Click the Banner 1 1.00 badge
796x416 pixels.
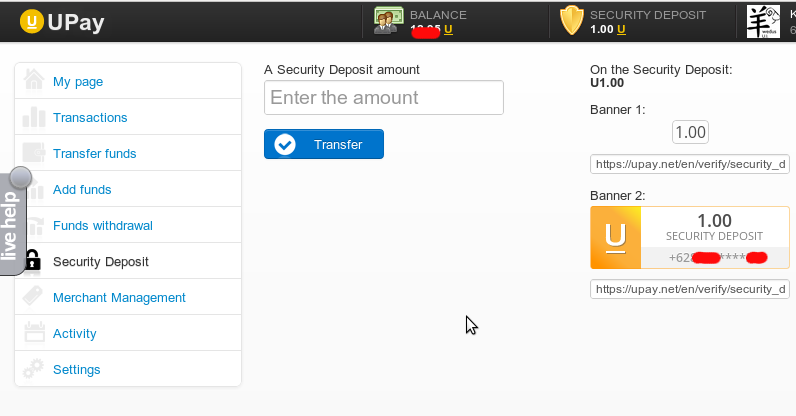tap(690, 132)
